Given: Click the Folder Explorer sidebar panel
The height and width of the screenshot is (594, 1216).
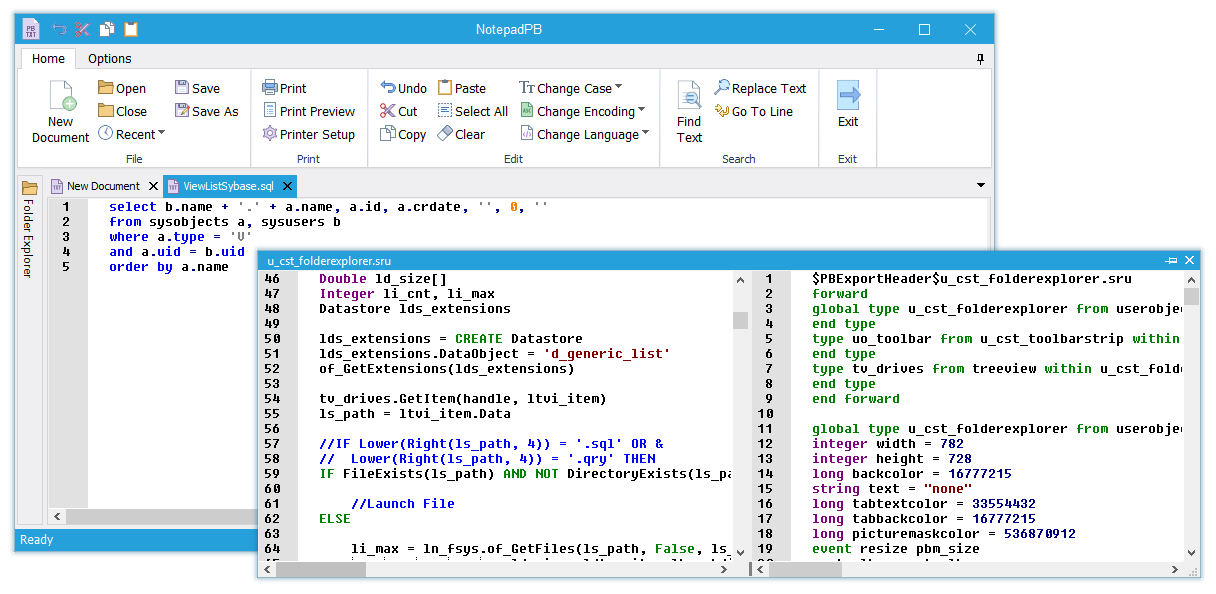Looking at the screenshot, I should pyautogui.click(x=29, y=236).
